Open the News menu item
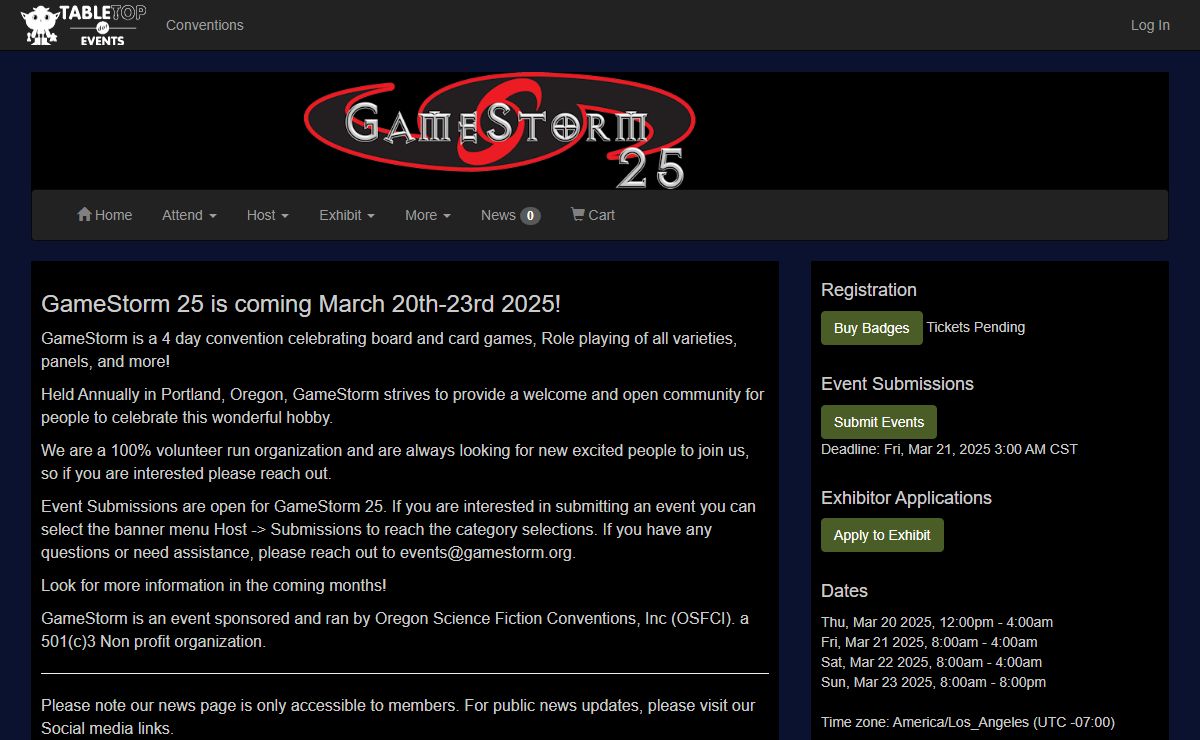Image resolution: width=1200 pixels, height=740 pixels. click(510, 215)
